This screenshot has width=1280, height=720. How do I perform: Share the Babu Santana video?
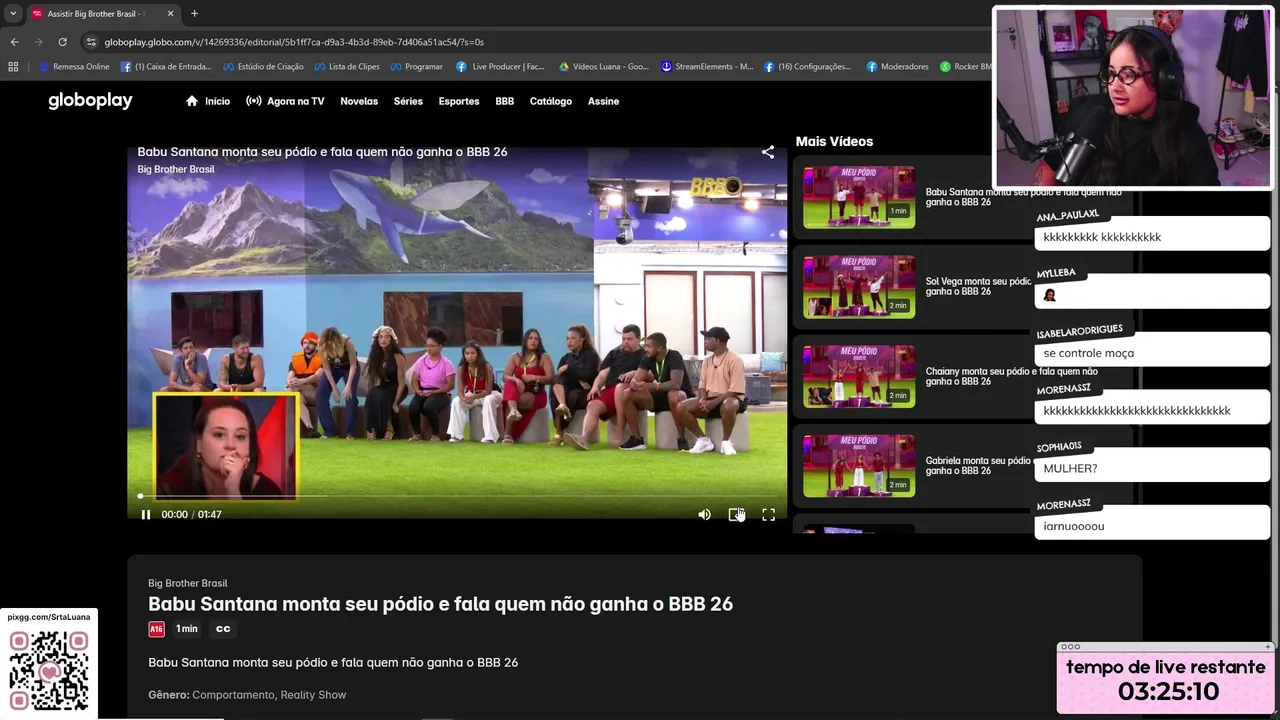[x=768, y=152]
